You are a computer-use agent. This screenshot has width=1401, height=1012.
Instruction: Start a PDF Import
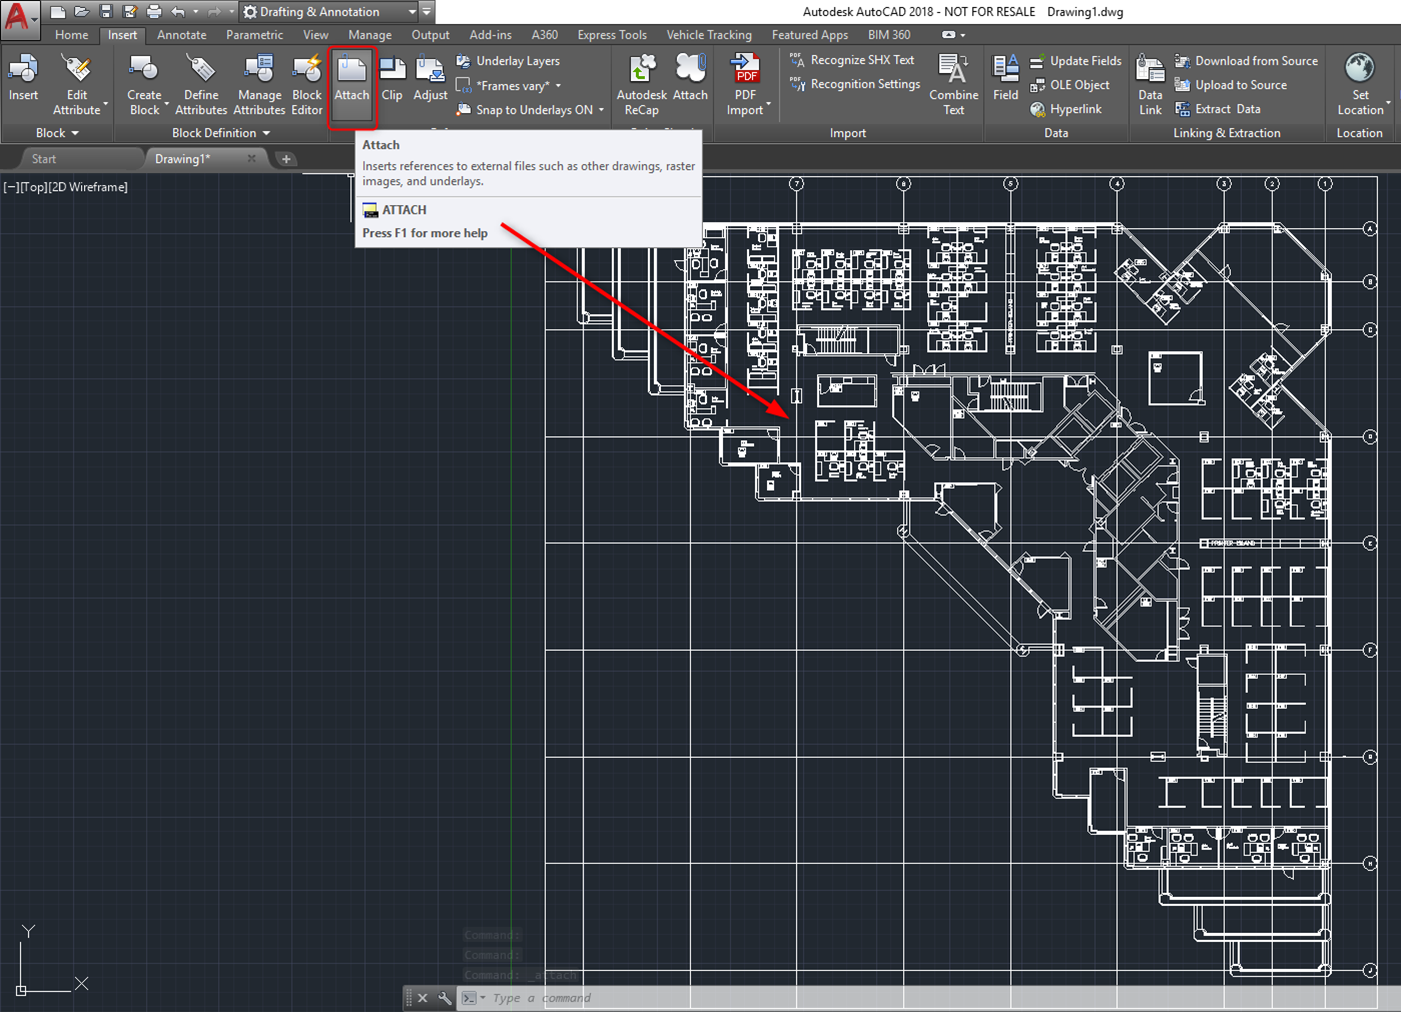pos(746,80)
